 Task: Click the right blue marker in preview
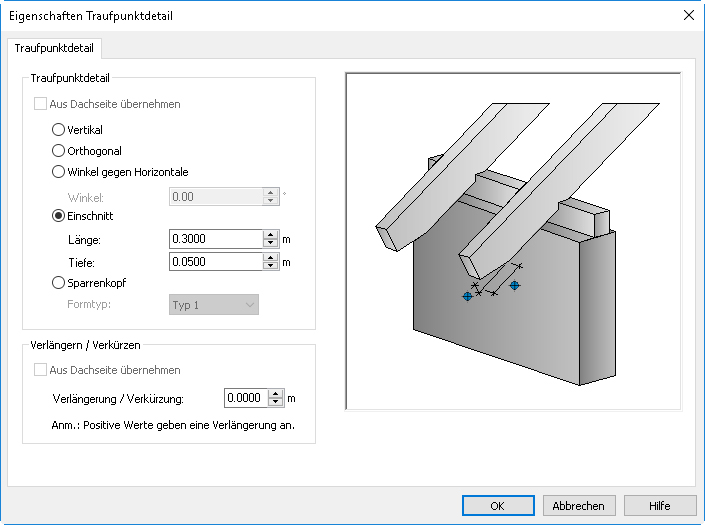point(515,285)
